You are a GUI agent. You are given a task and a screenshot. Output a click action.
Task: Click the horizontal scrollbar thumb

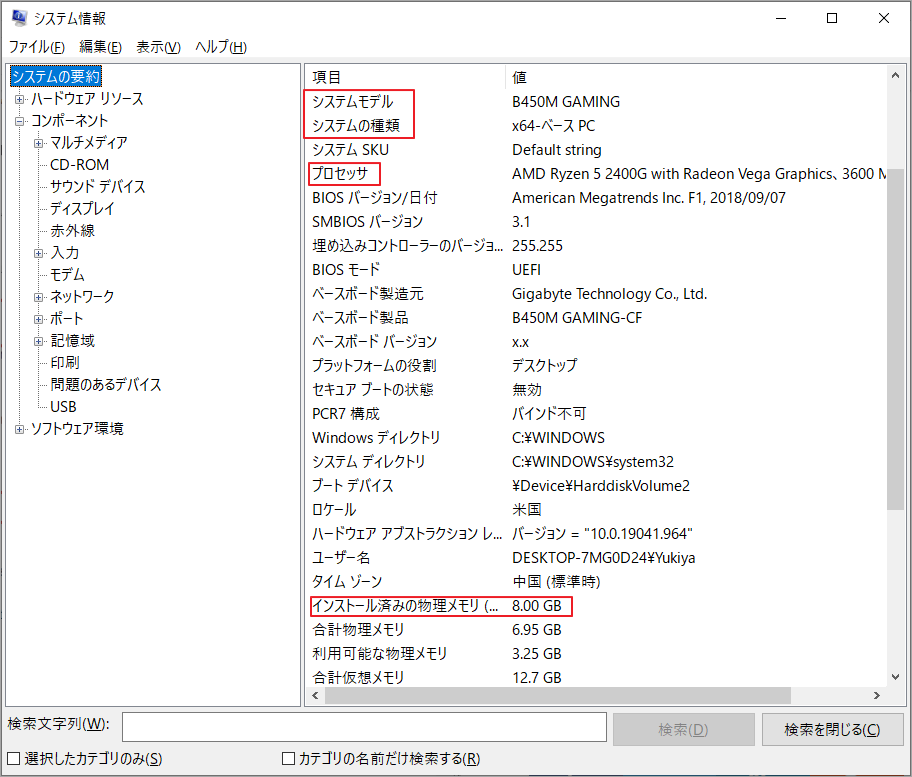[x=557, y=696]
